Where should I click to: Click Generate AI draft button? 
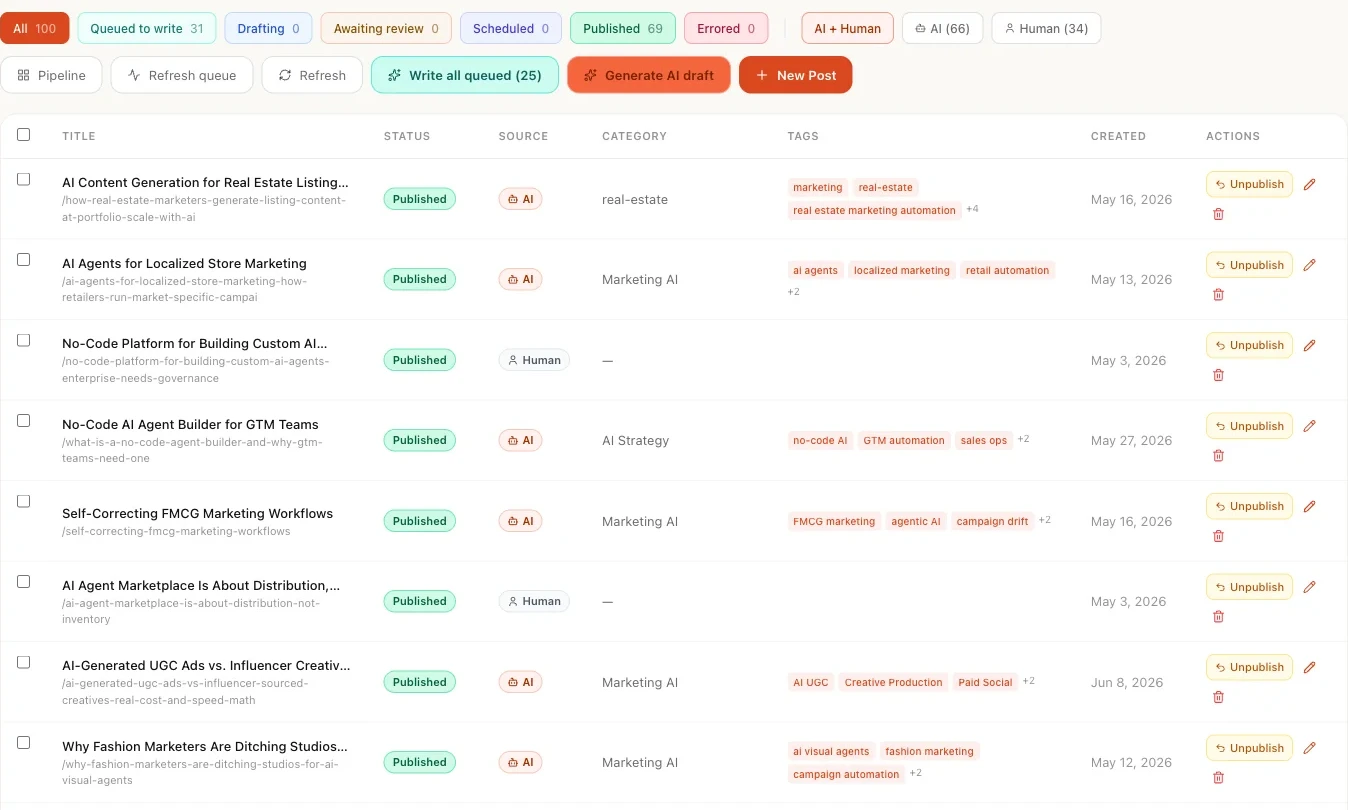[x=649, y=75]
